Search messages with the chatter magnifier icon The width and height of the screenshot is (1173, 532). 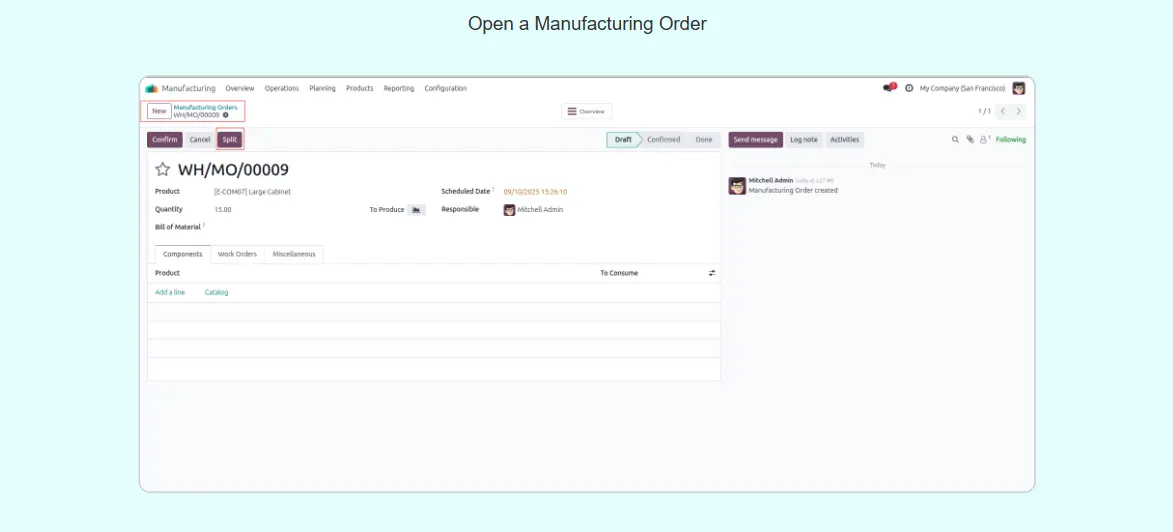[955, 140]
